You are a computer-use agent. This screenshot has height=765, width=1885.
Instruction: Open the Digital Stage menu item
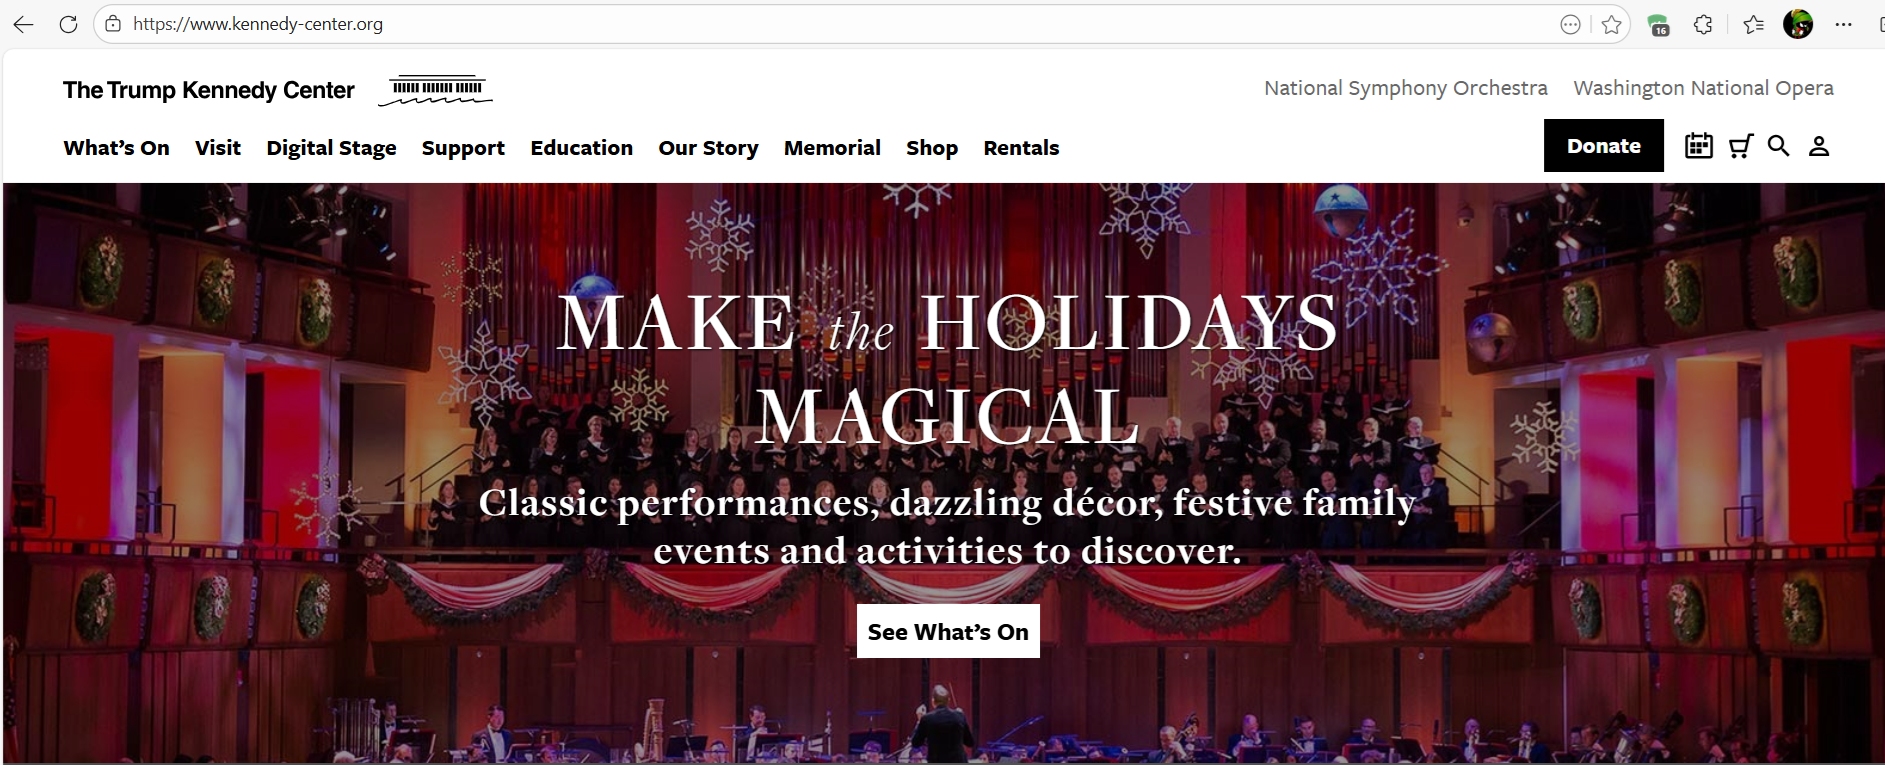point(331,148)
